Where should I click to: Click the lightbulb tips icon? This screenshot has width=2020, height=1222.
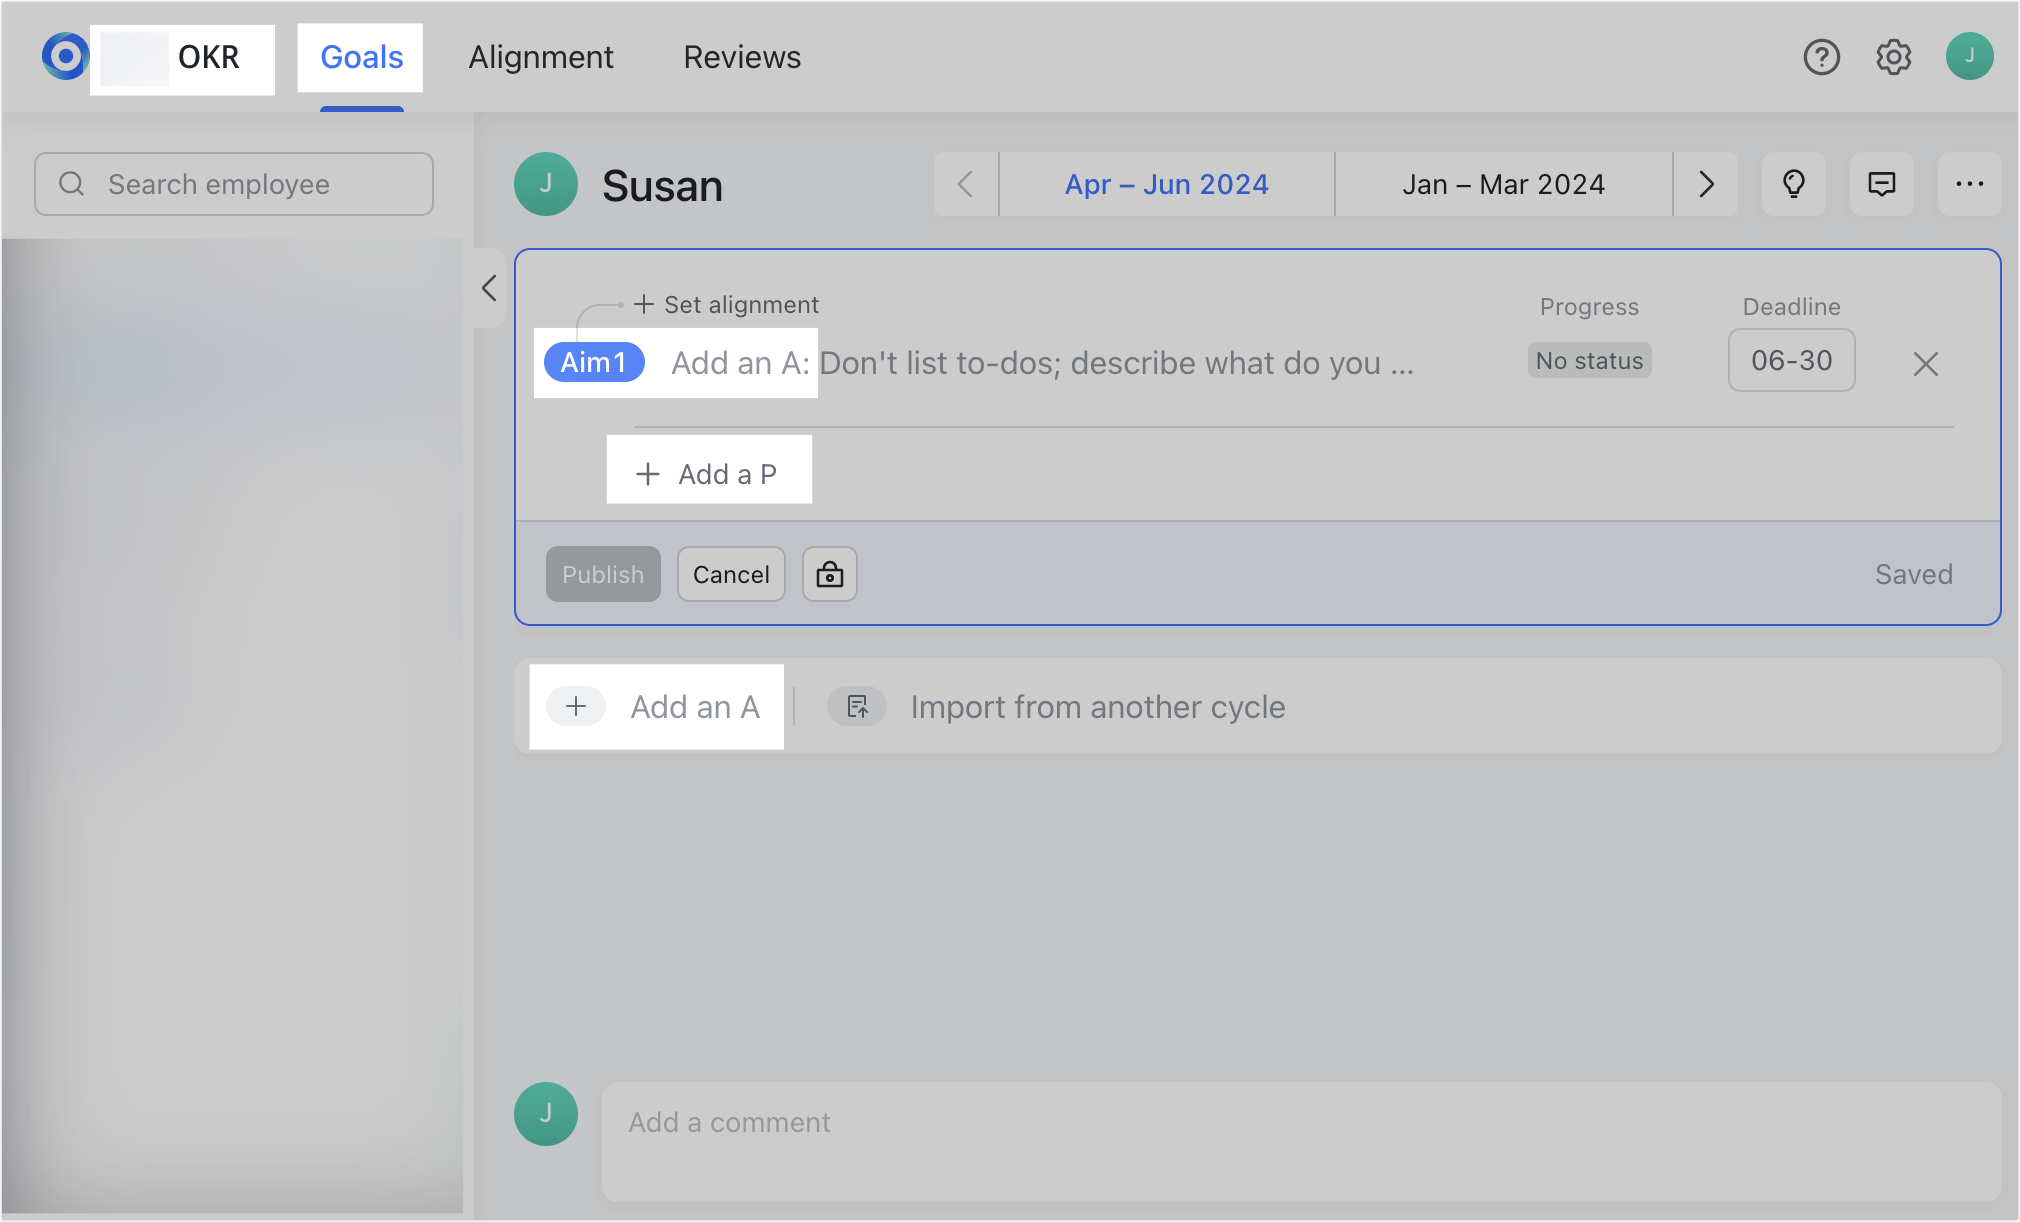pos(1794,184)
